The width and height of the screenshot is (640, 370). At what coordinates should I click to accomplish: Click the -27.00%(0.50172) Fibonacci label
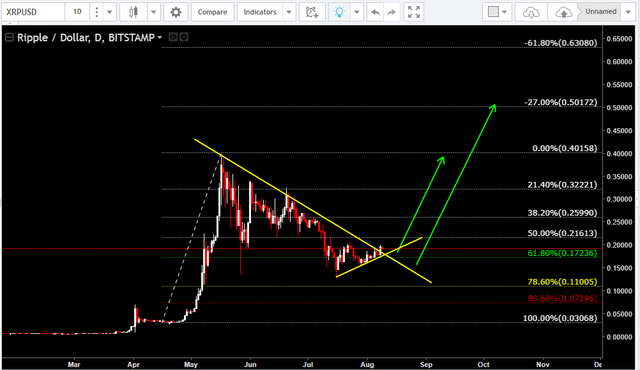tap(560, 102)
